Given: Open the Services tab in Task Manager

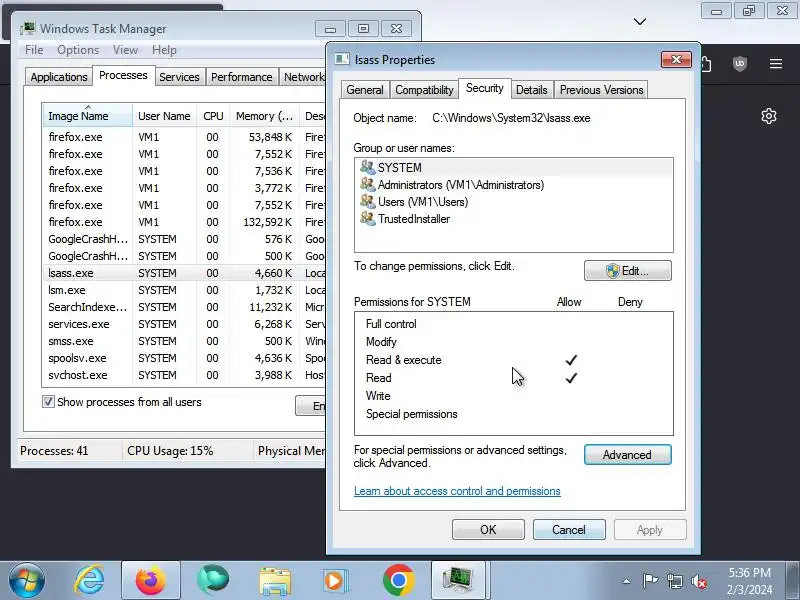Looking at the screenshot, I should [179, 77].
